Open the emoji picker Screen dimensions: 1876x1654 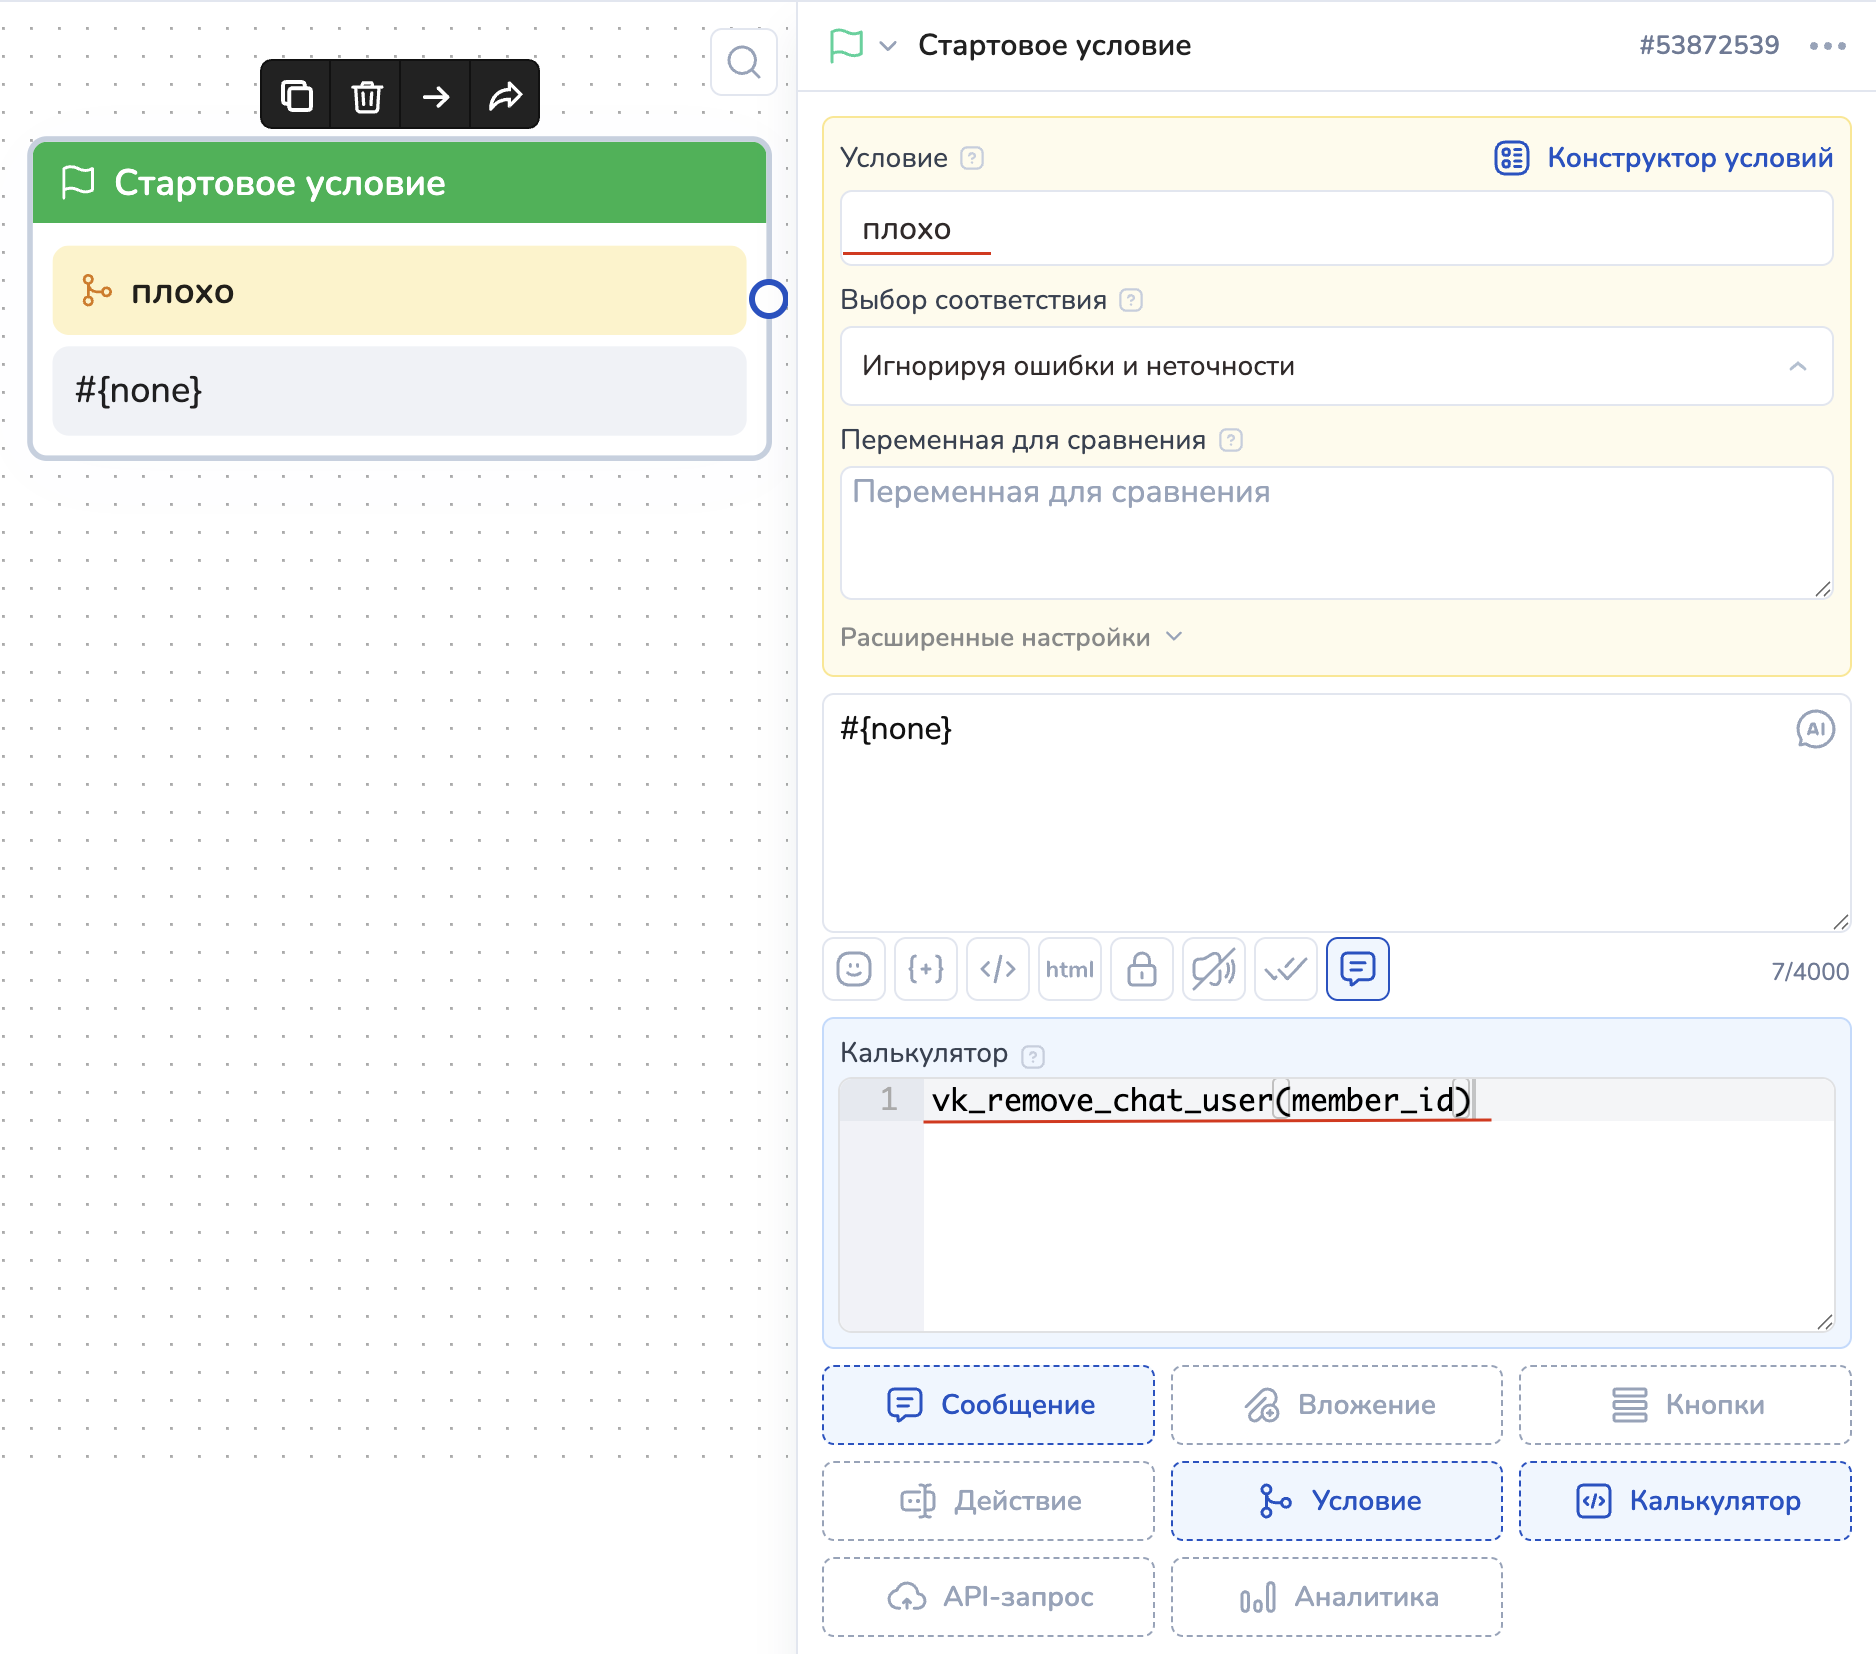point(854,969)
